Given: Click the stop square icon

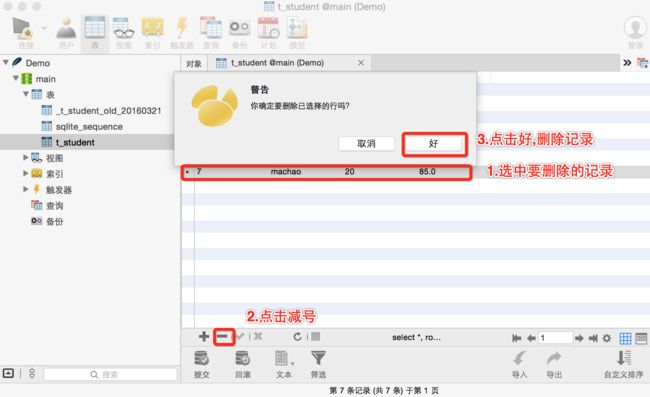Looking at the screenshot, I should coord(315,336).
